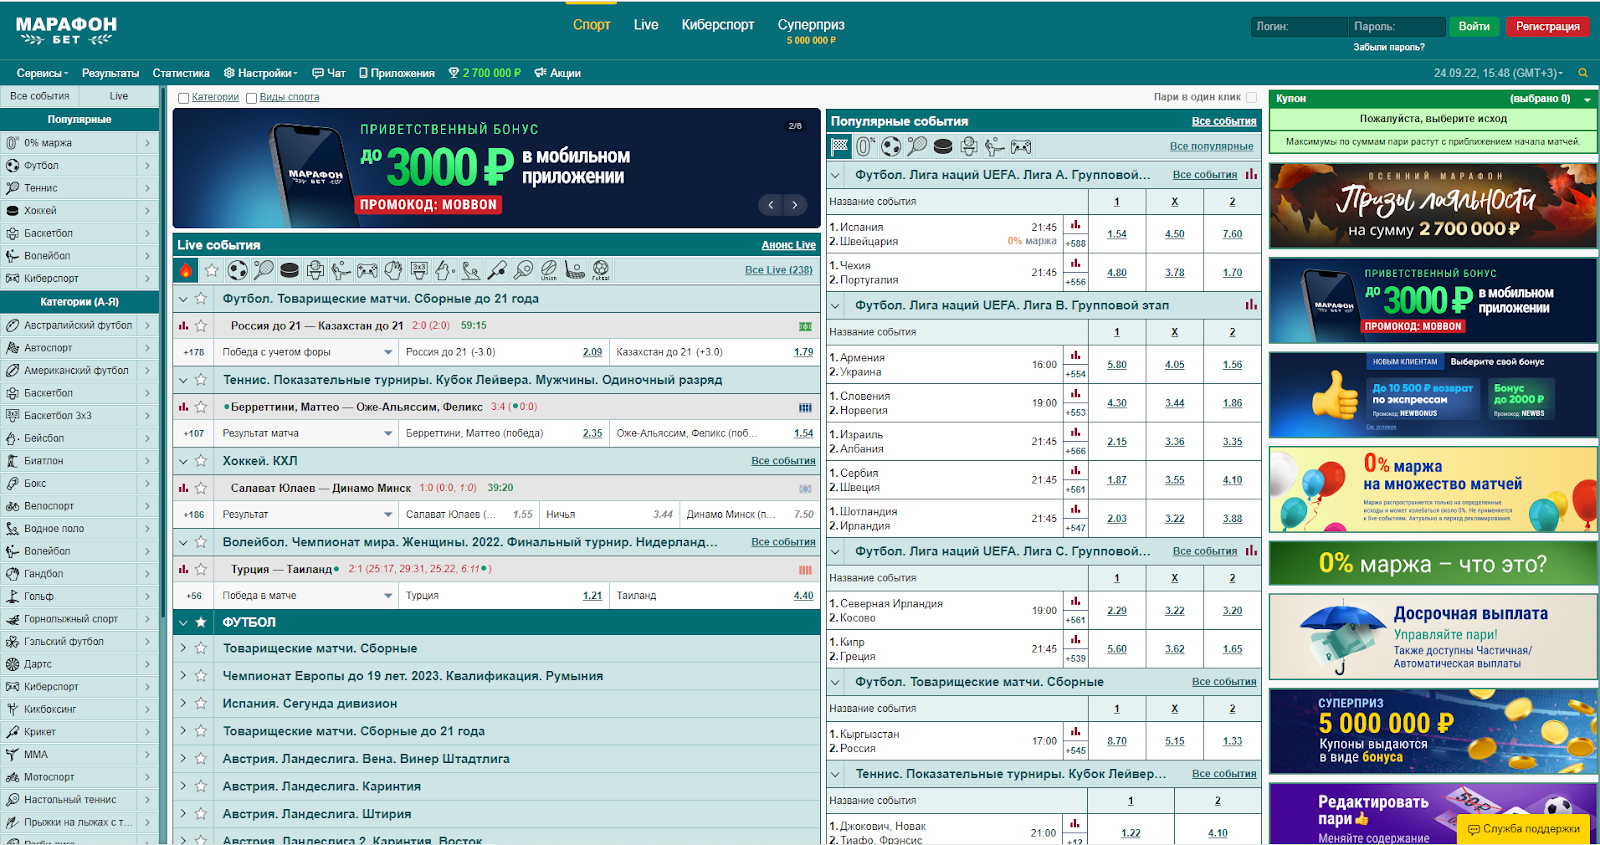1600x845 pixels.
Task: Filter Live events by table tennis paddle icon
Action: click(x=523, y=270)
